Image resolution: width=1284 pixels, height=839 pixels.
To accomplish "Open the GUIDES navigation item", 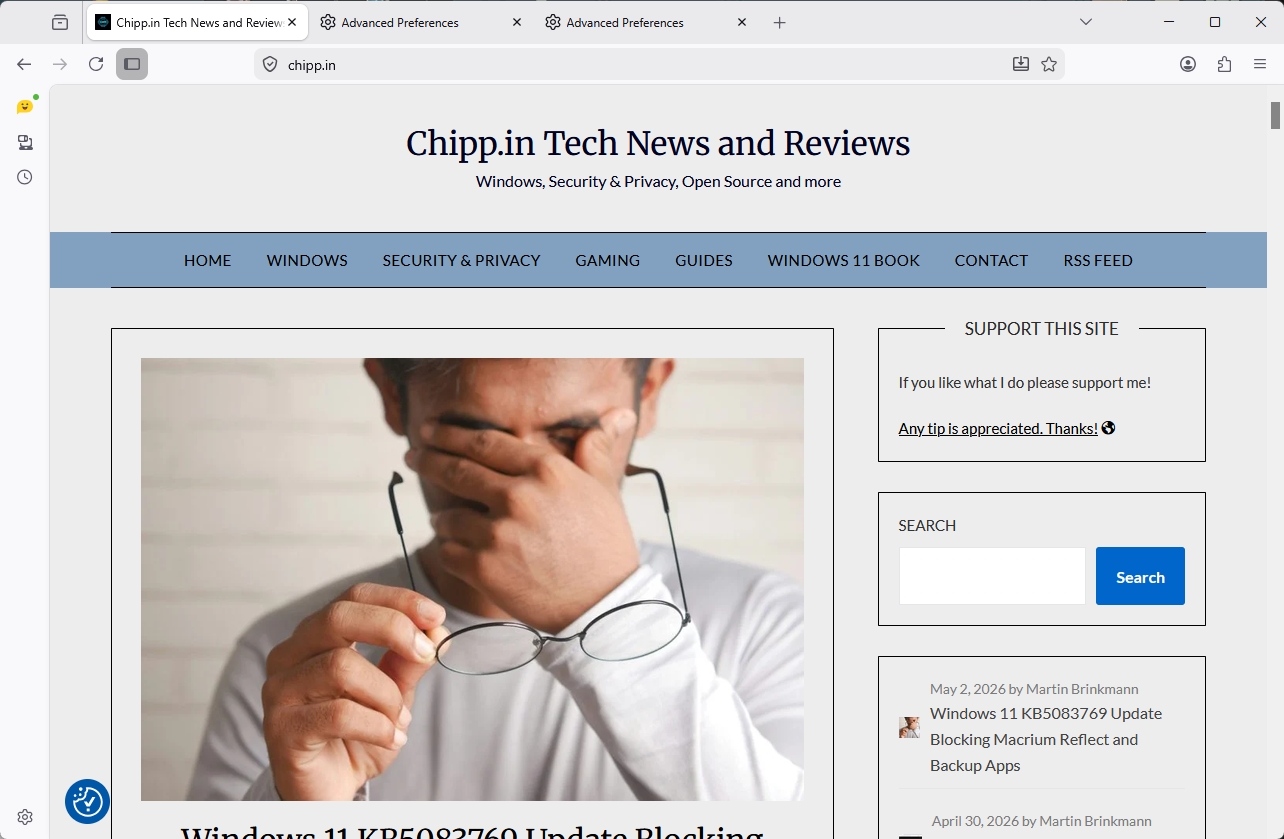I will pyautogui.click(x=704, y=260).
